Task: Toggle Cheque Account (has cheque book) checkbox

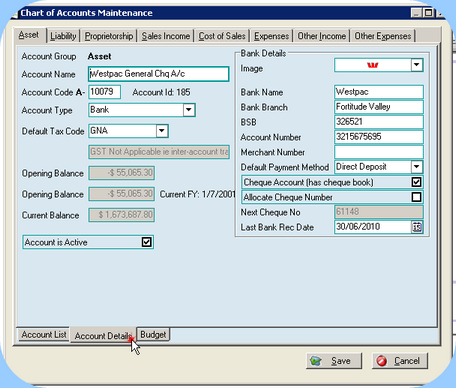Action: click(416, 182)
